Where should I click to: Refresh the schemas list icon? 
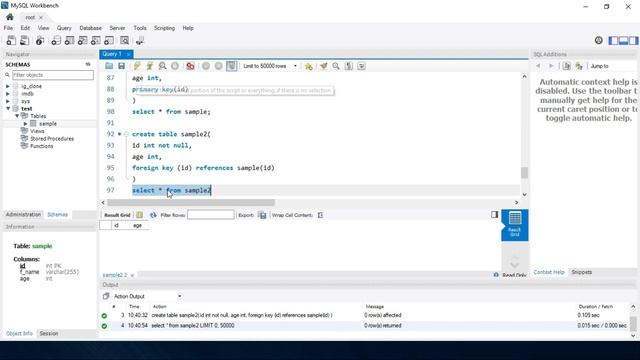click(88, 64)
